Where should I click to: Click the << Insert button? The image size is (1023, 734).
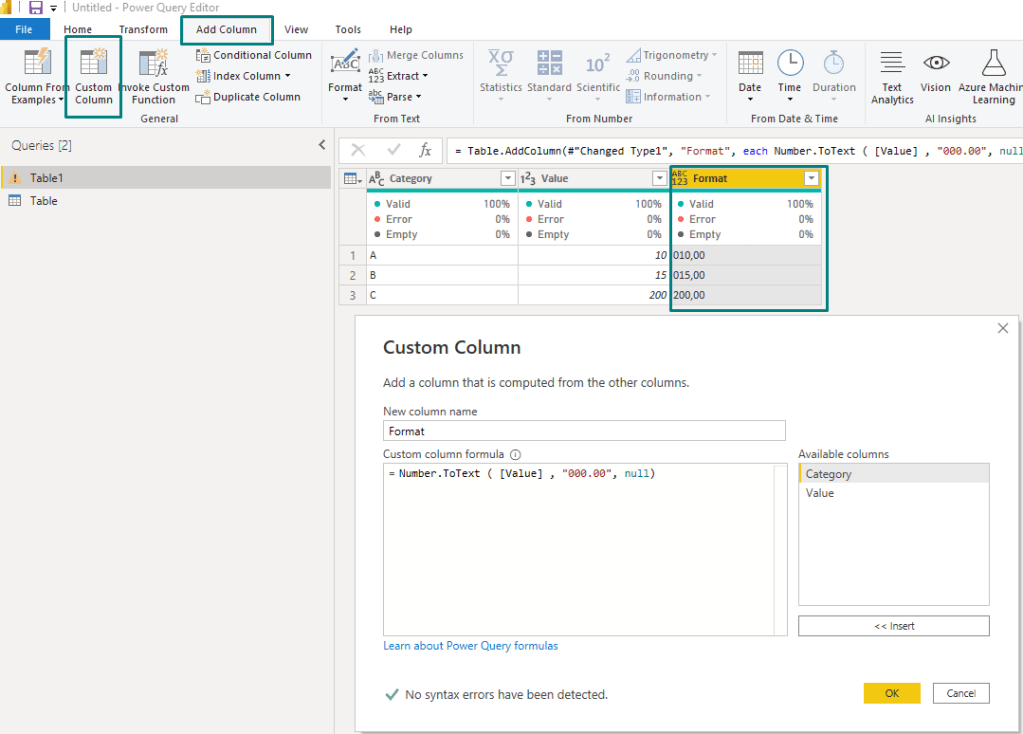click(x=893, y=626)
